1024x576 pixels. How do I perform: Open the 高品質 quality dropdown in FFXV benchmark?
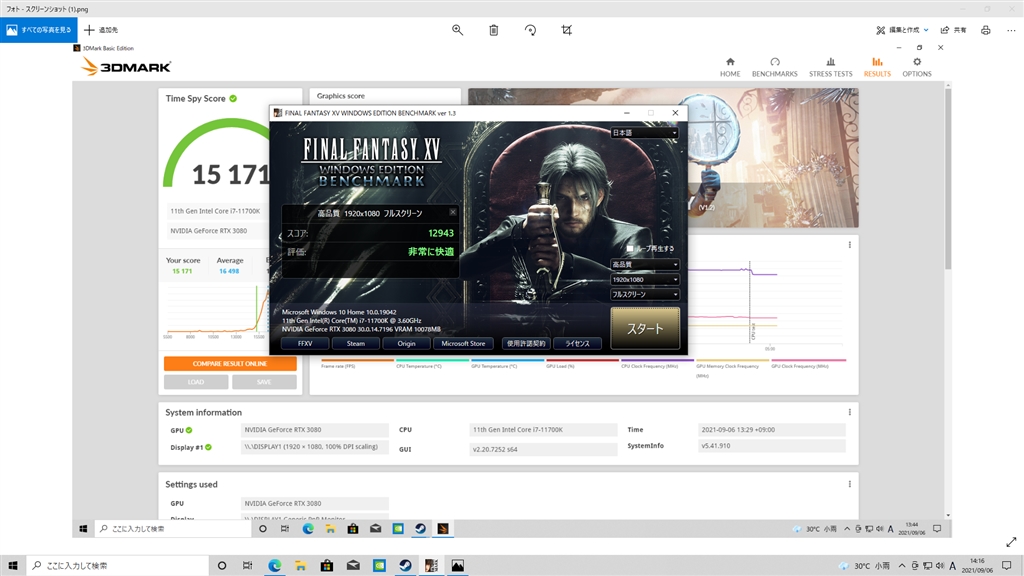point(645,264)
